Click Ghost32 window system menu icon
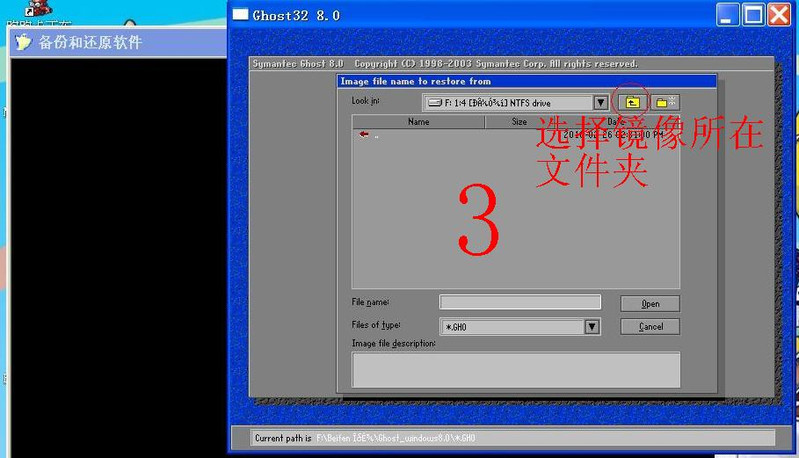Screen dimensions: 799x458 (241, 15)
